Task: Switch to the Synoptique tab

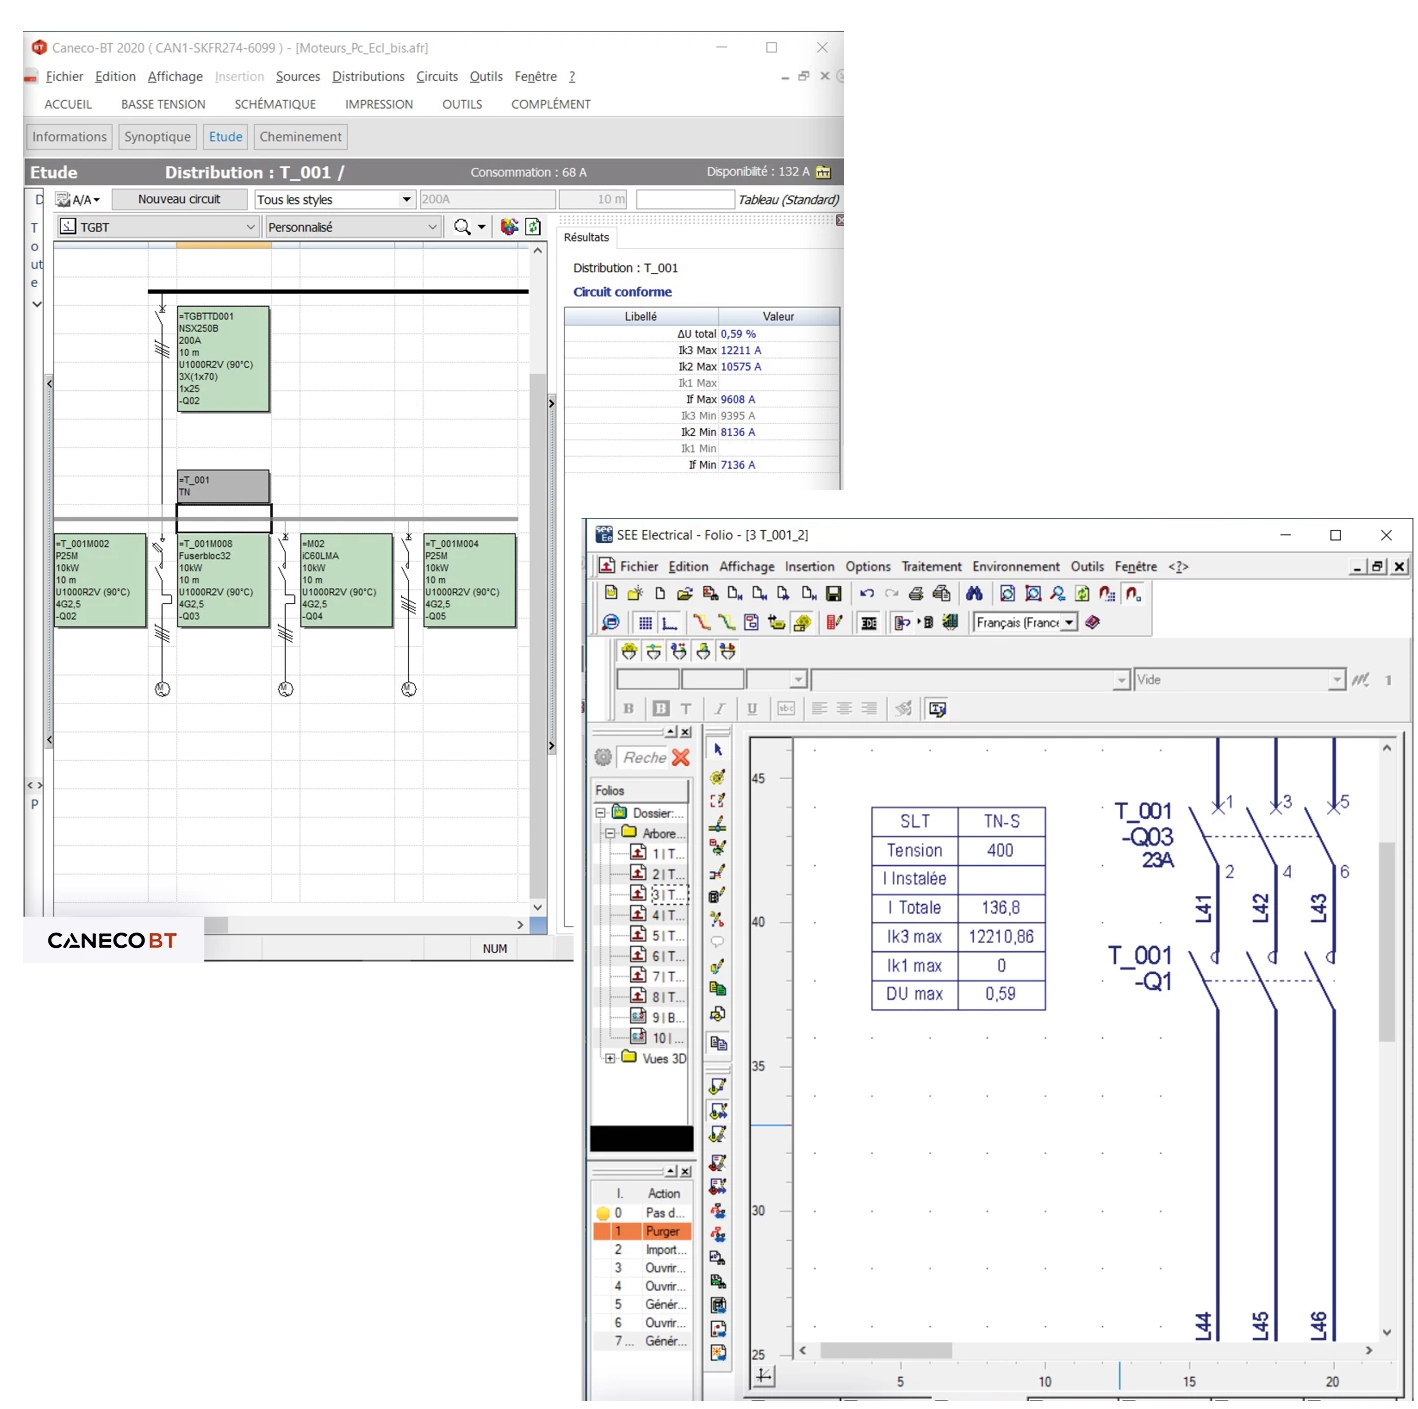Action: point(157,137)
